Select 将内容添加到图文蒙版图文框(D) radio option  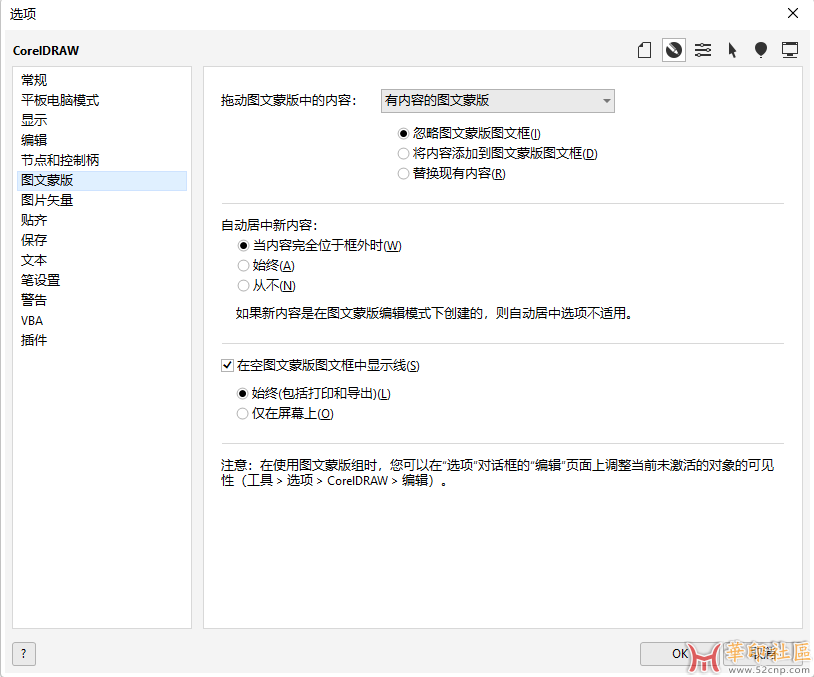pyautogui.click(x=497, y=154)
